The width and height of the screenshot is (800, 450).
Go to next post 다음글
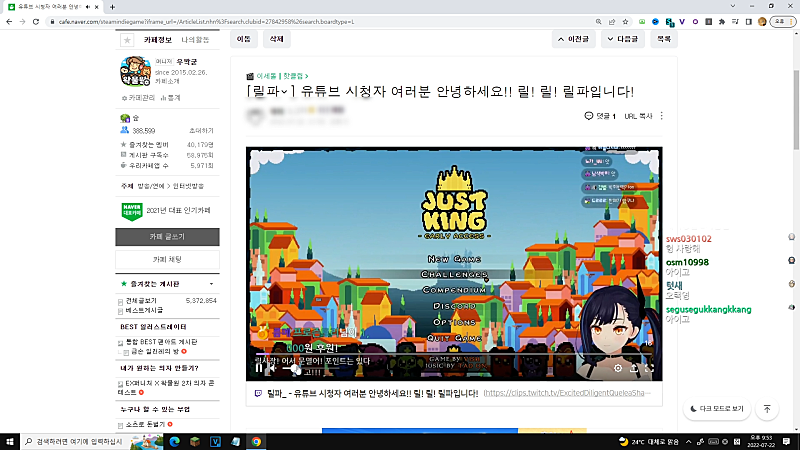click(622, 39)
